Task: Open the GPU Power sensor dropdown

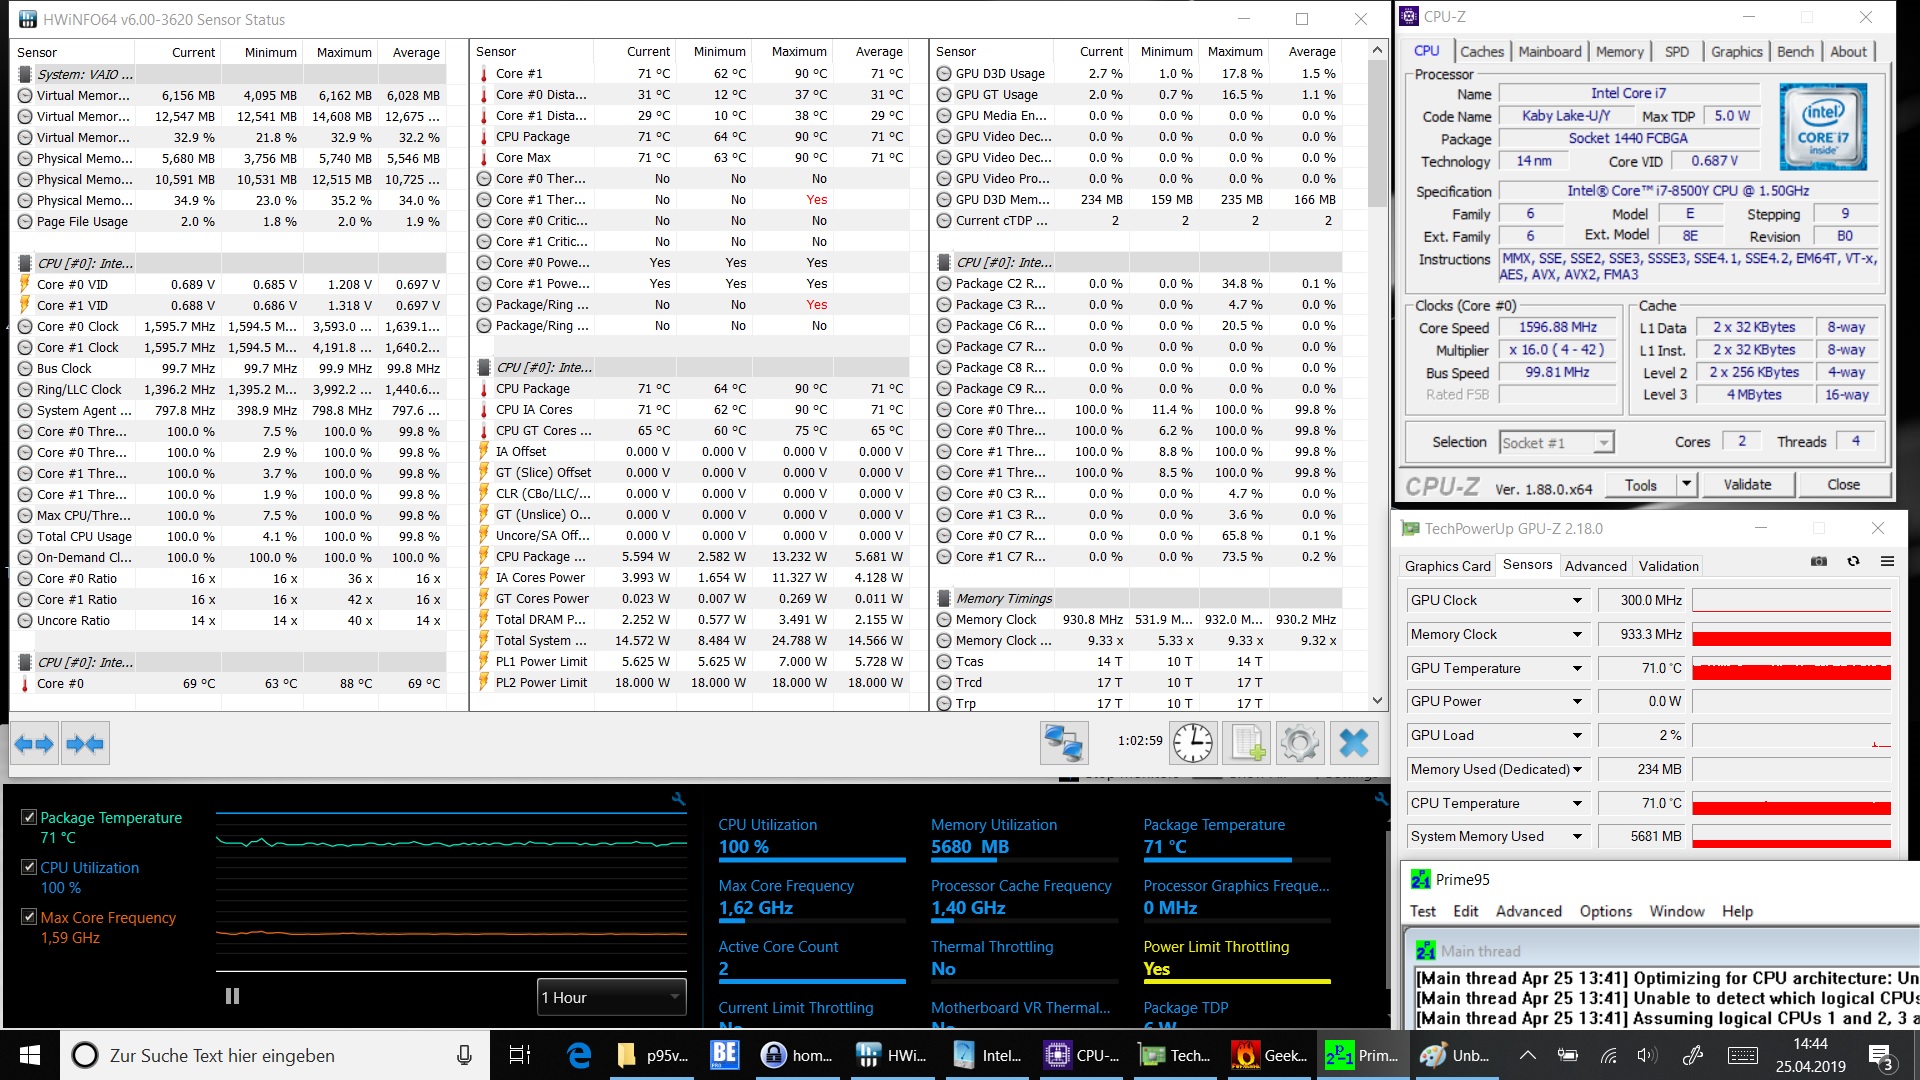Action: pyautogui.click(x=1576, y=701)
